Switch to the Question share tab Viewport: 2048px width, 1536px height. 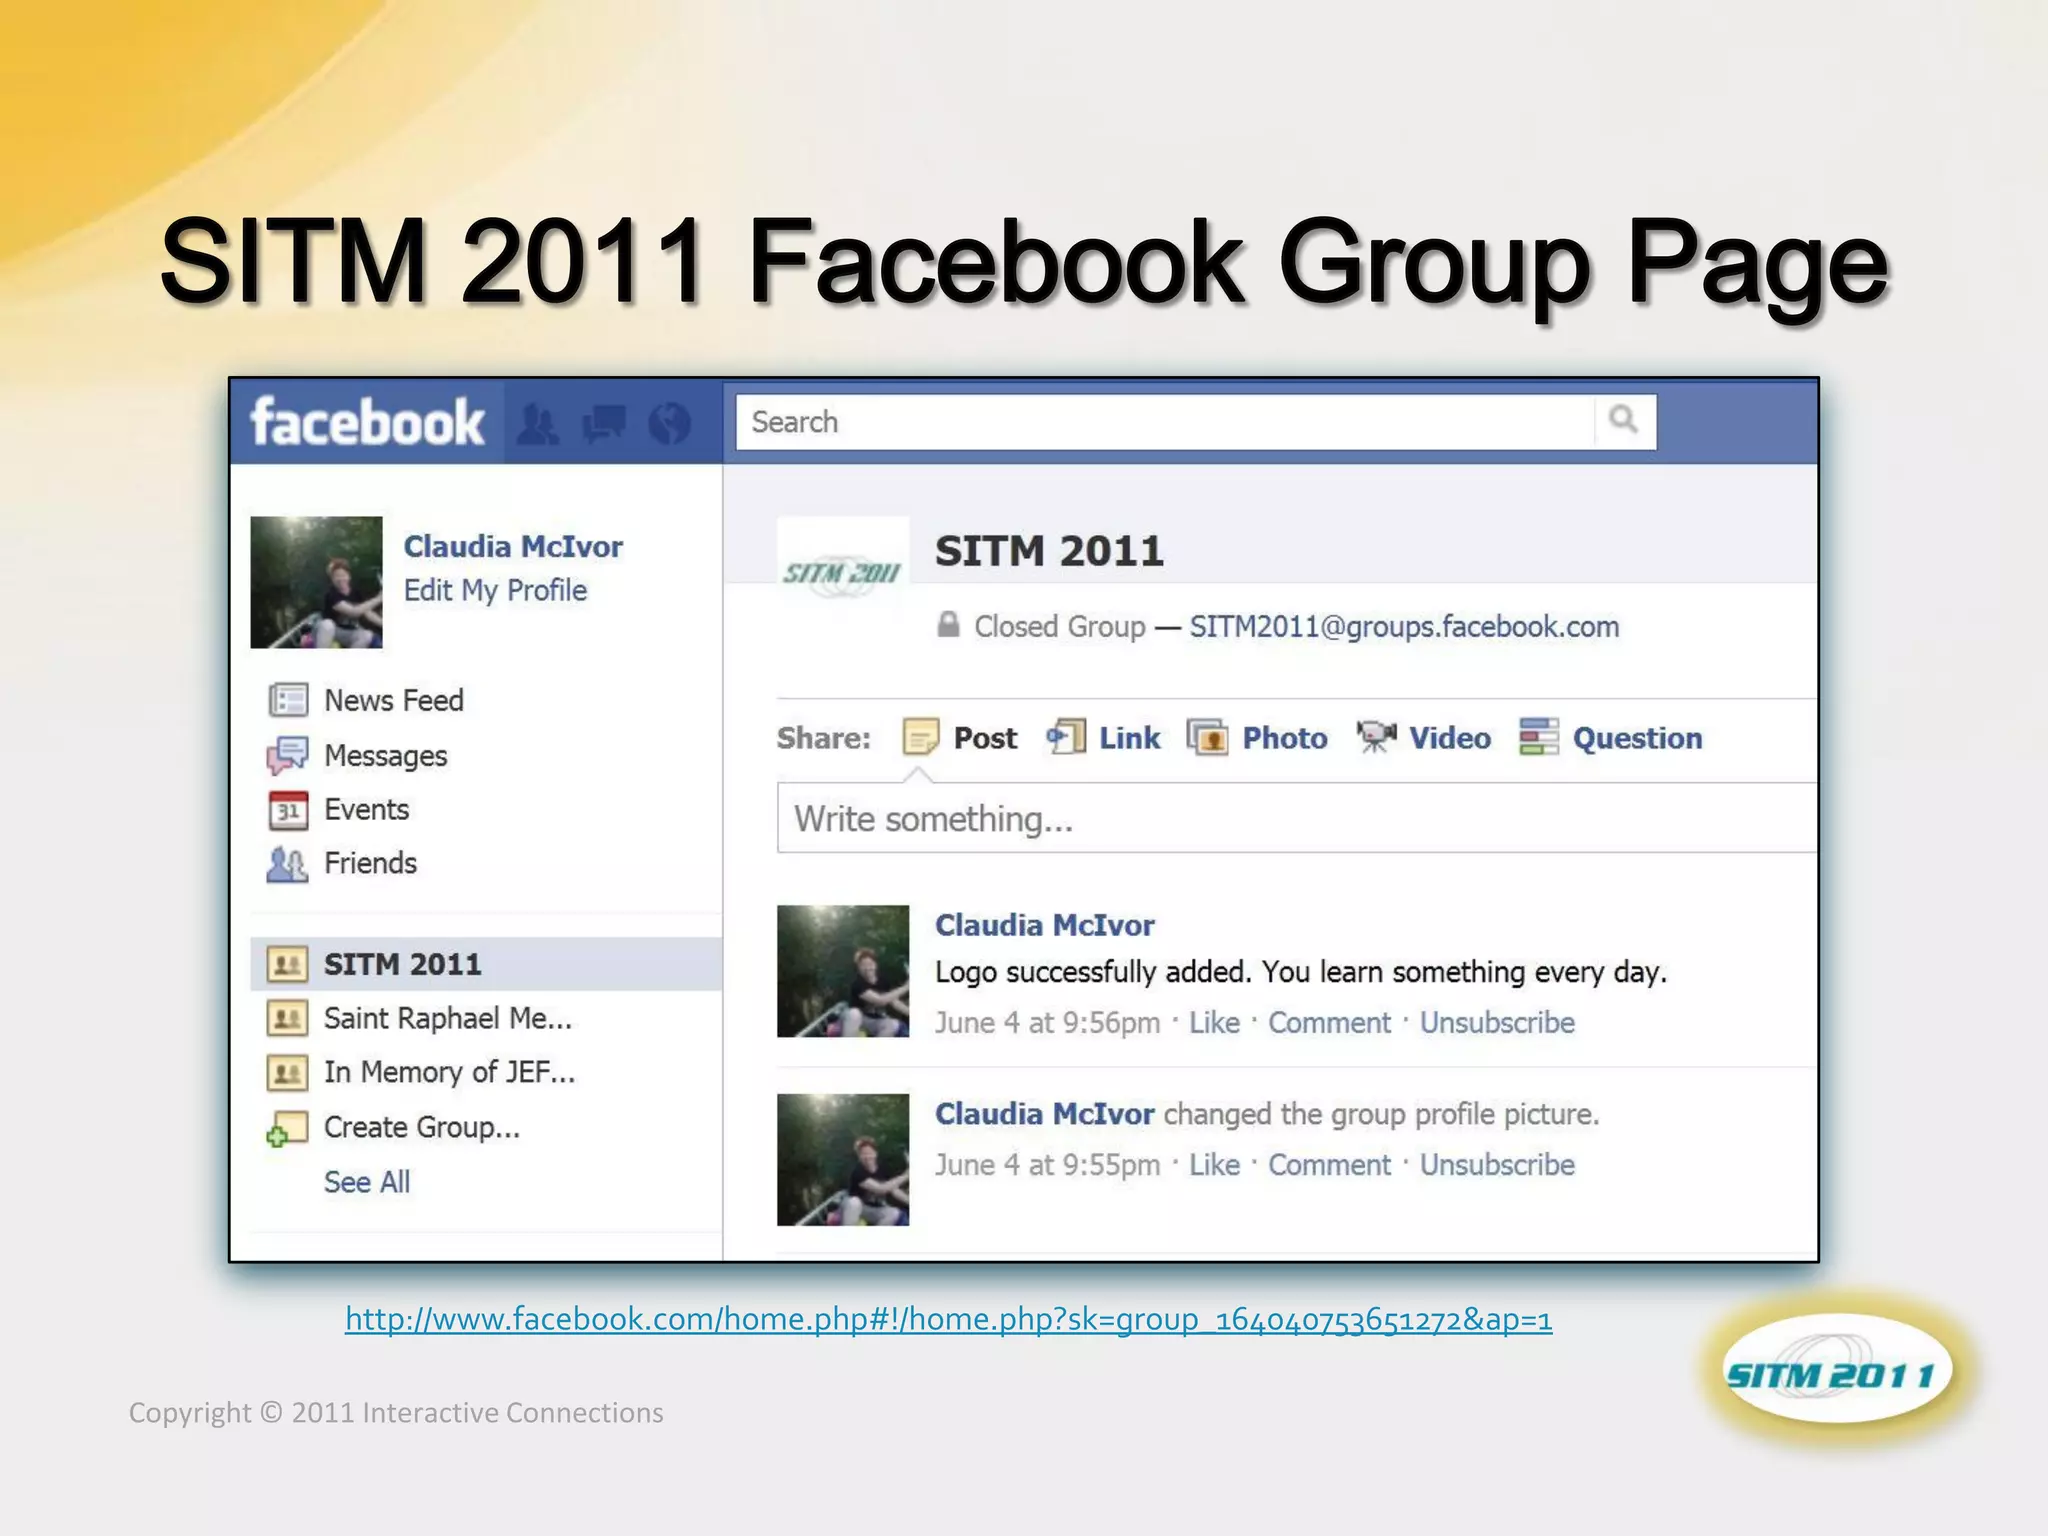(x=1636, y=738)
